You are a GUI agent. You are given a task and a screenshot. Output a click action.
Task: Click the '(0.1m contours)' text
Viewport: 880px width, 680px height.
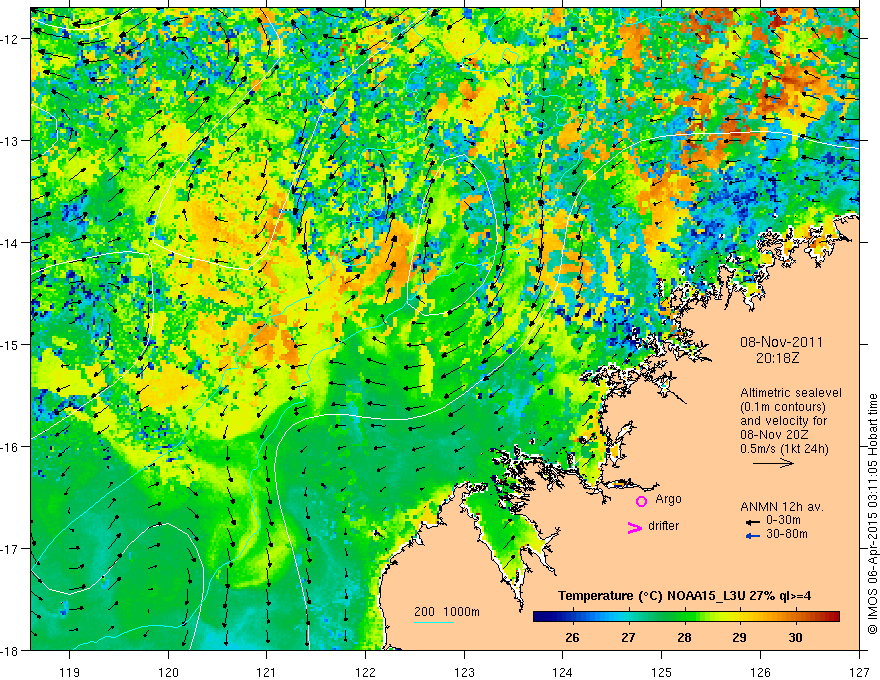pyautogui.click(x=783, y=407)
